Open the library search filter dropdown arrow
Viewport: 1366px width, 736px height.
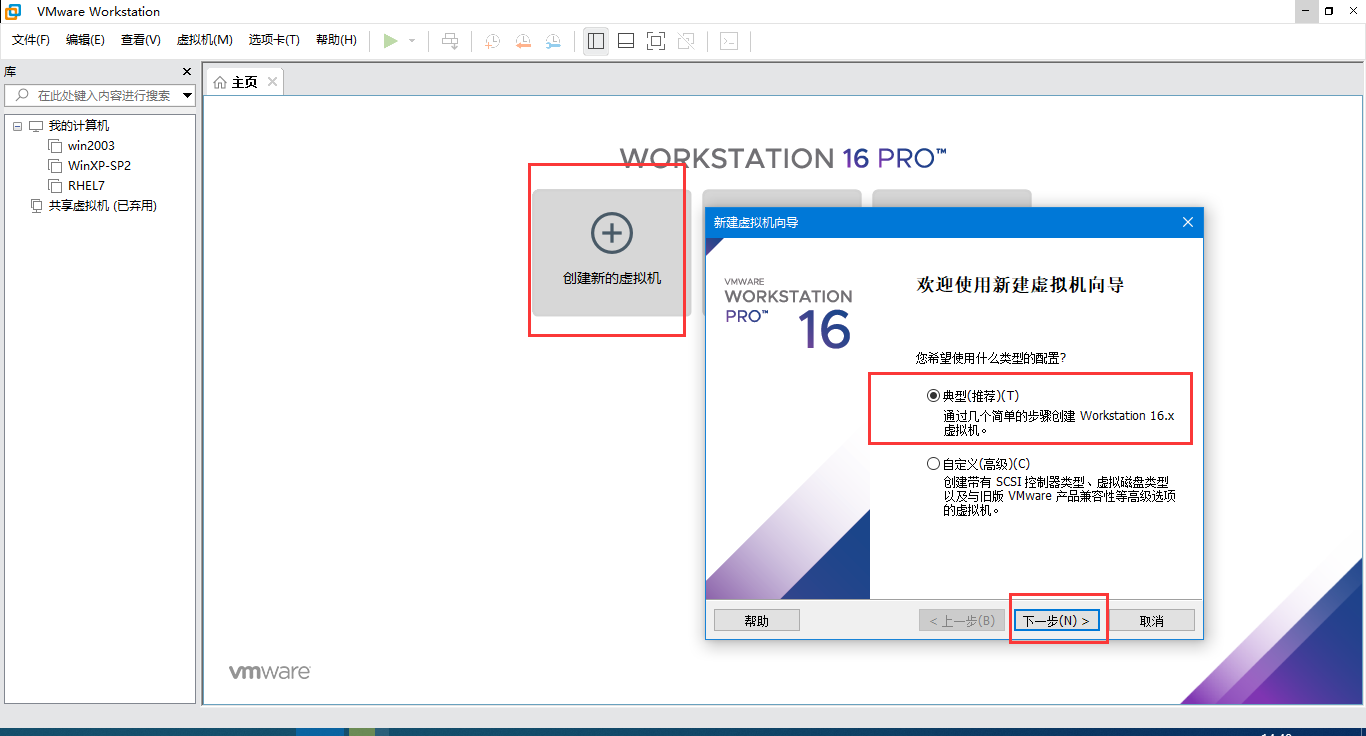click(x=187, y=96)
